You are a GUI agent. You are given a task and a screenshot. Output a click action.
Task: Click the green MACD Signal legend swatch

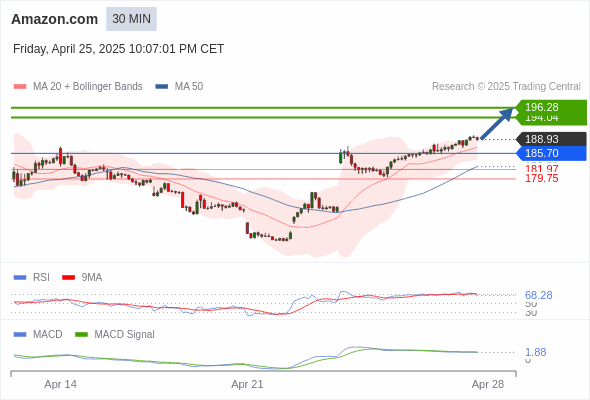[x=81, y=335]
